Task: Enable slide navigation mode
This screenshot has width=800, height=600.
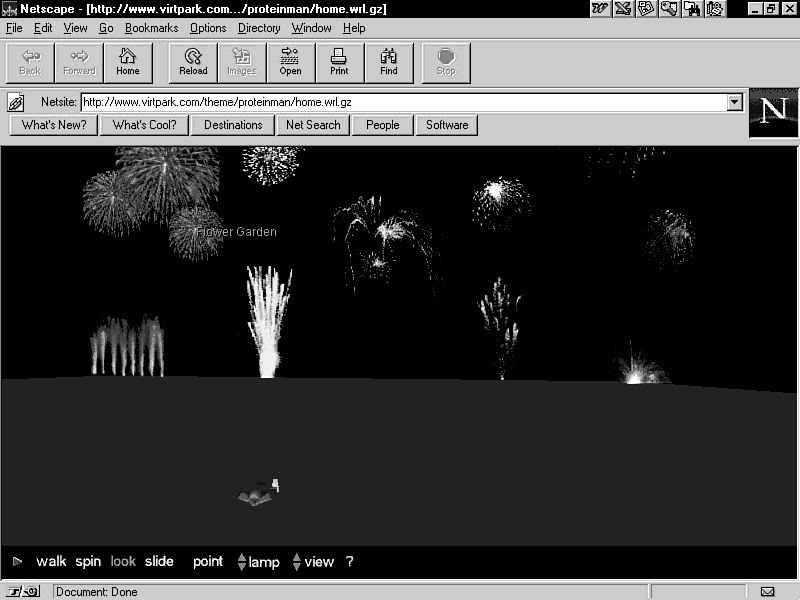Action: pyautogui.click(x=159, y=562)
